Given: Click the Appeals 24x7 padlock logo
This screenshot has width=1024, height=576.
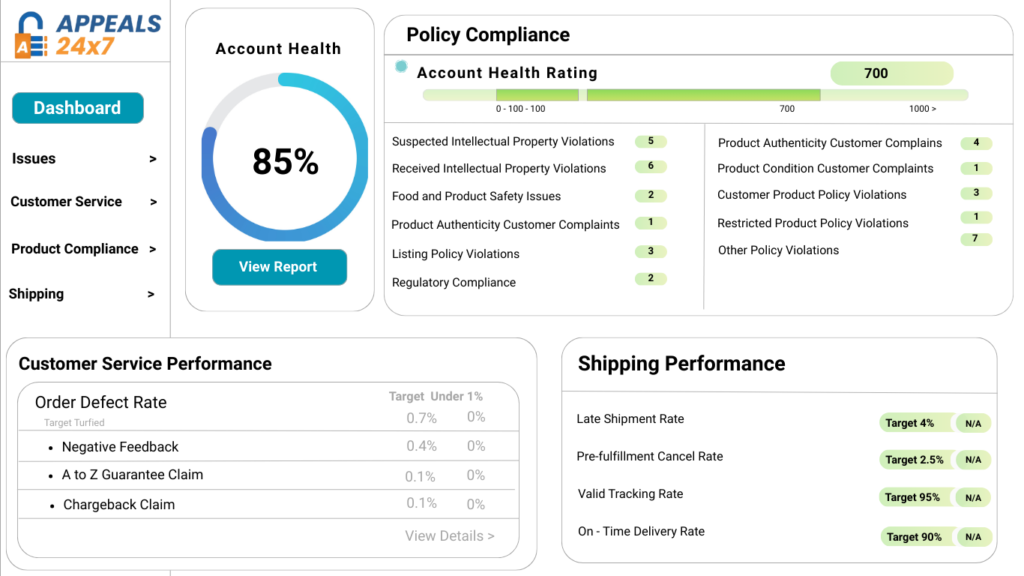Looking at the screenshot, I should [31, 35].
